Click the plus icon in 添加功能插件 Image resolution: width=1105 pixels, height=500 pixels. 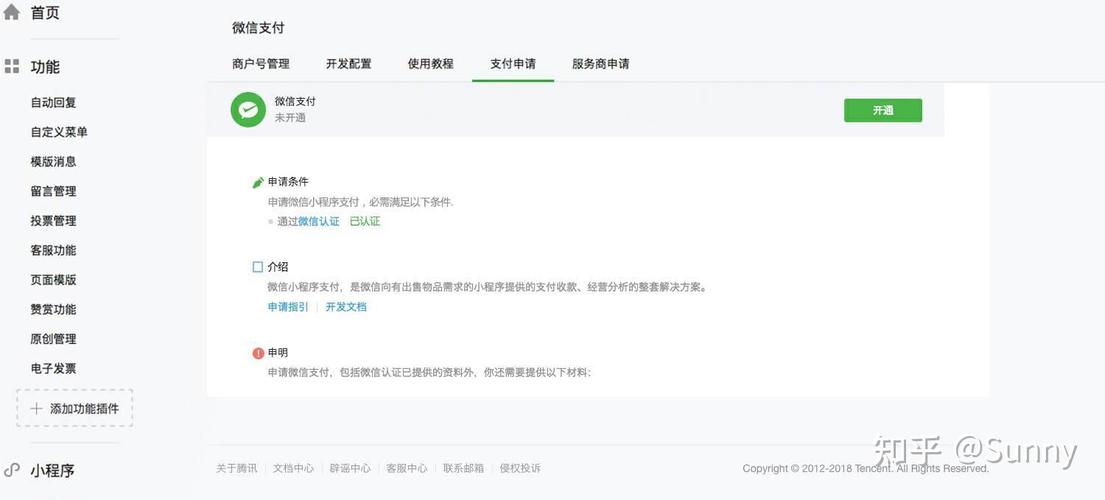pos(37,408)
